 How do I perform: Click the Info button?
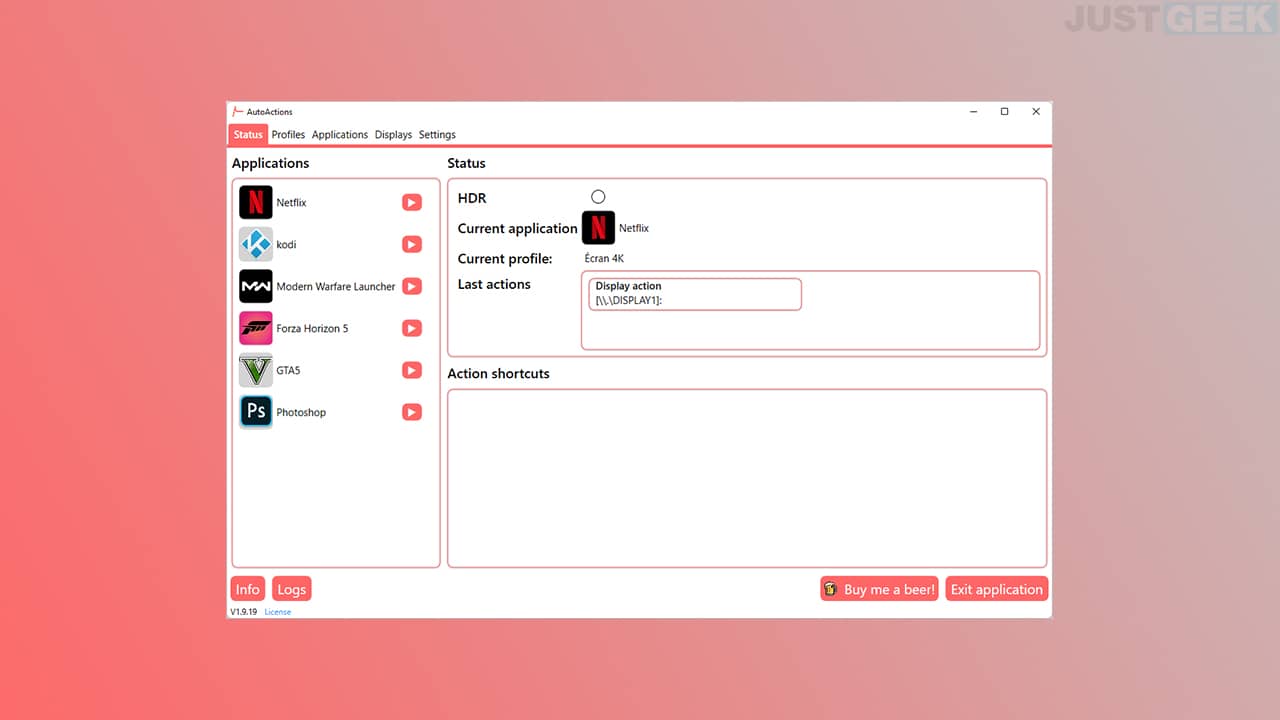click(x=248, y=589)
